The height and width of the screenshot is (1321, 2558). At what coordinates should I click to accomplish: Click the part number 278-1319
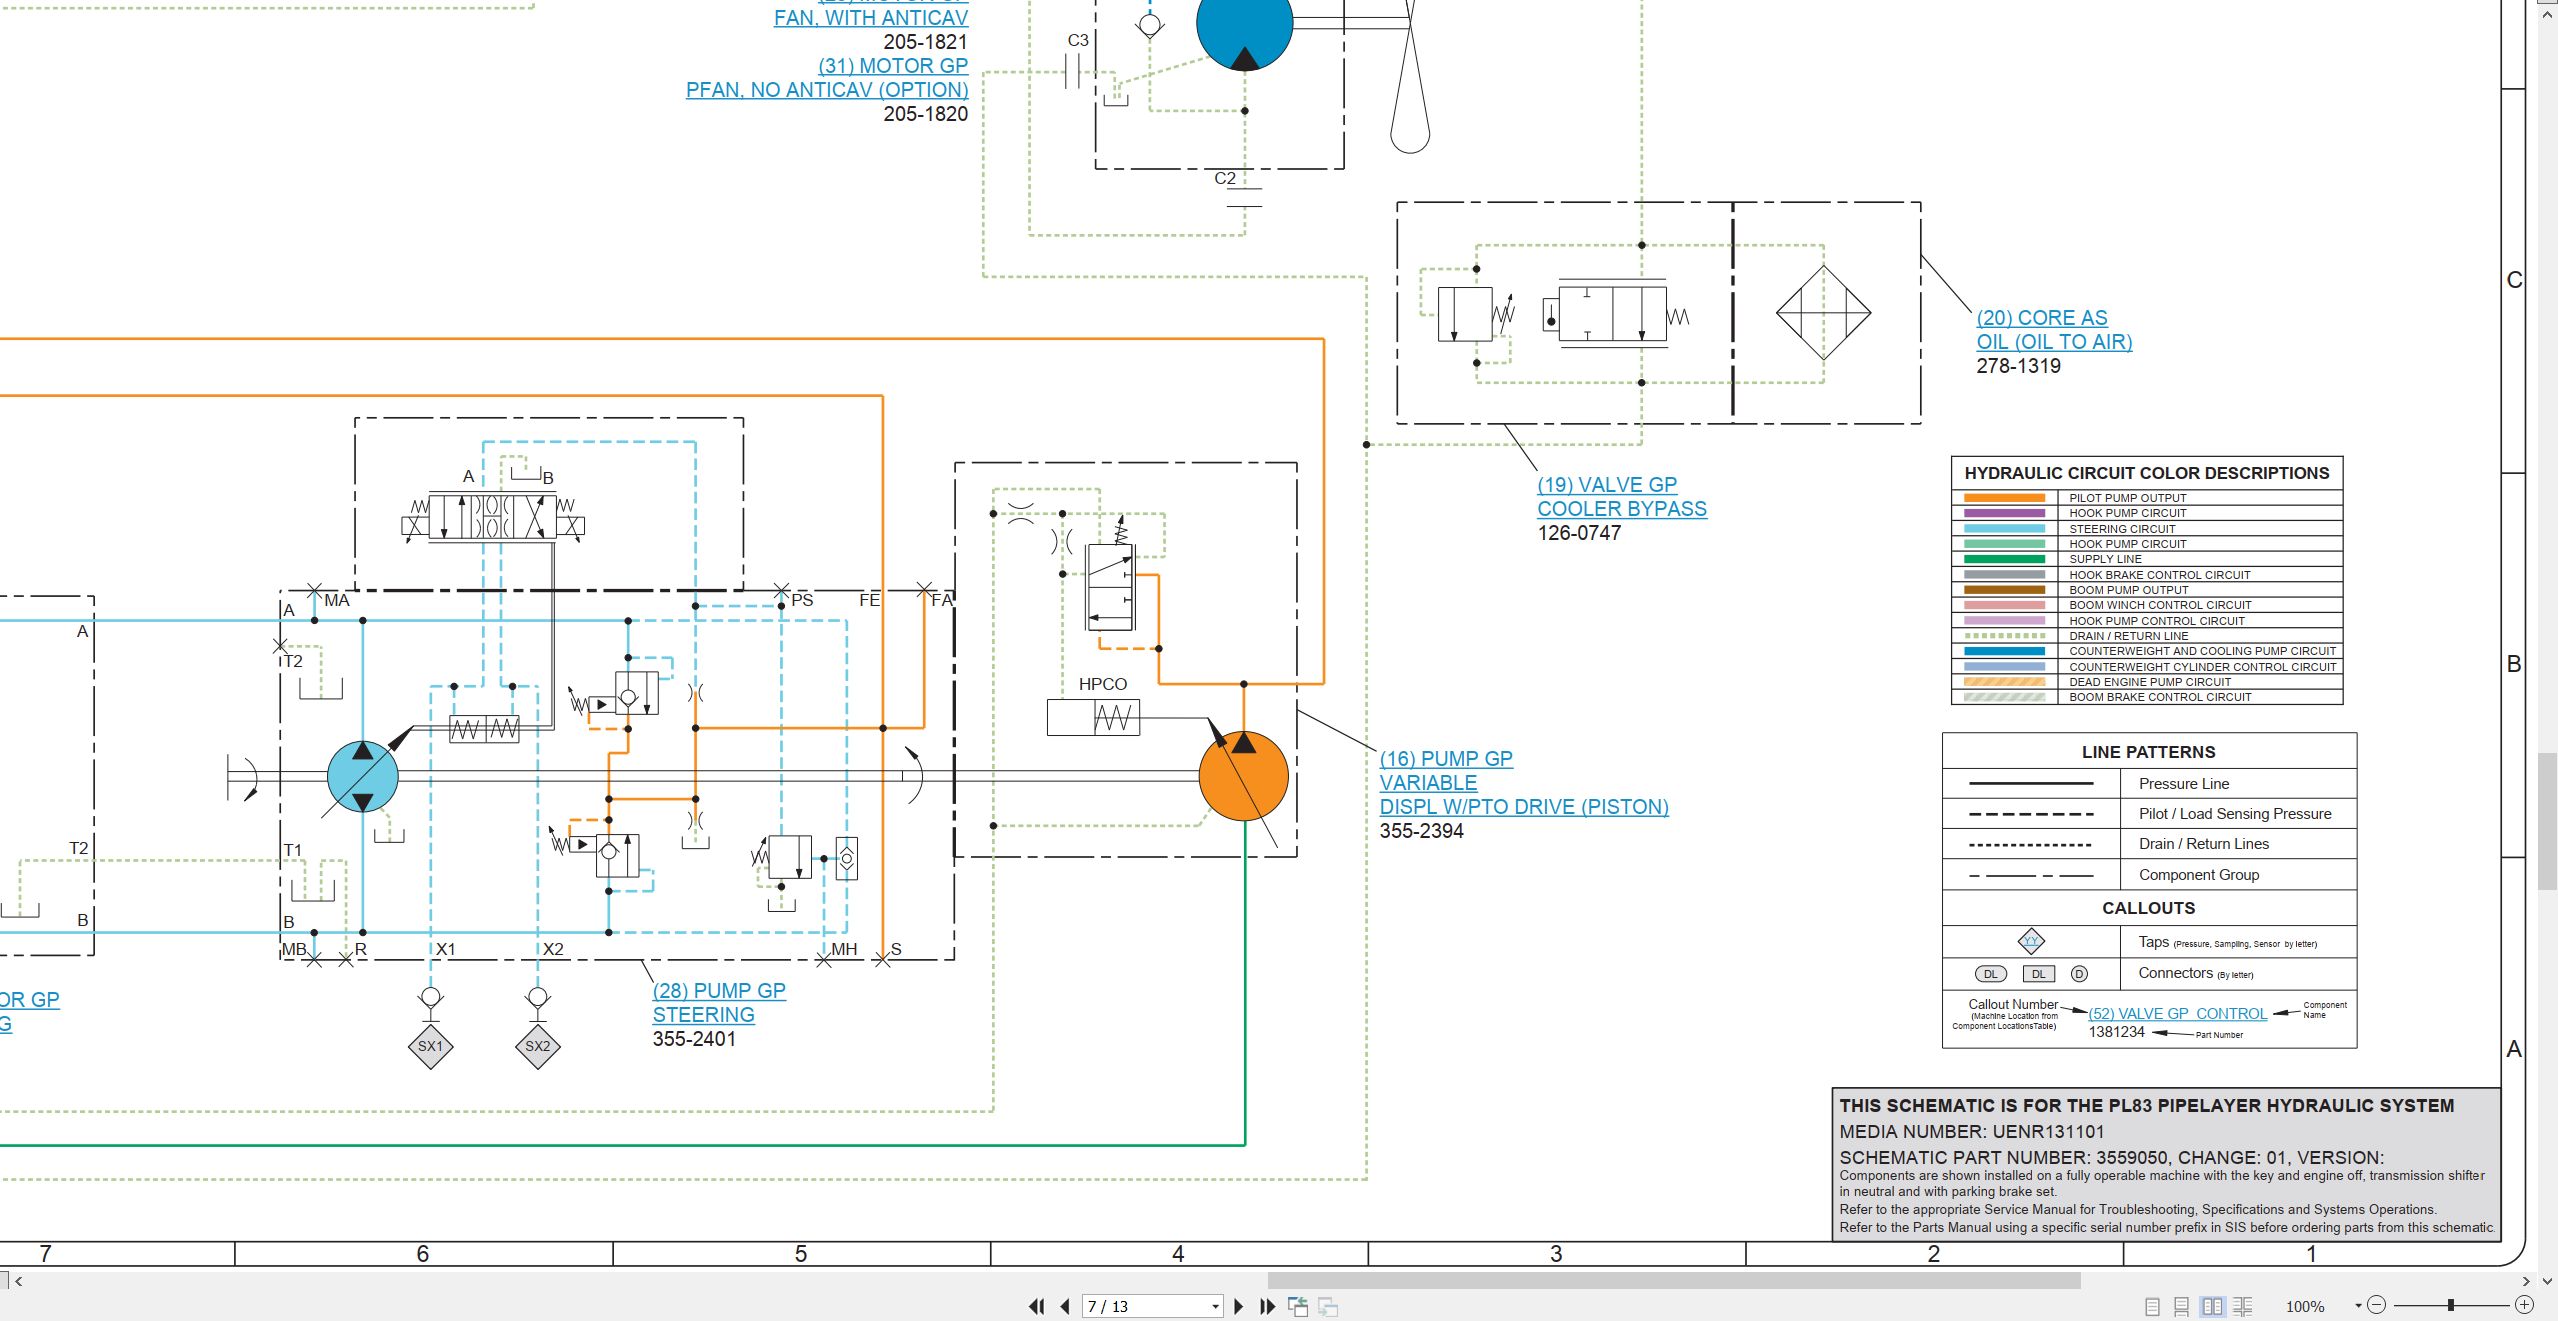pyautogui.click(x=2018, y=366)
